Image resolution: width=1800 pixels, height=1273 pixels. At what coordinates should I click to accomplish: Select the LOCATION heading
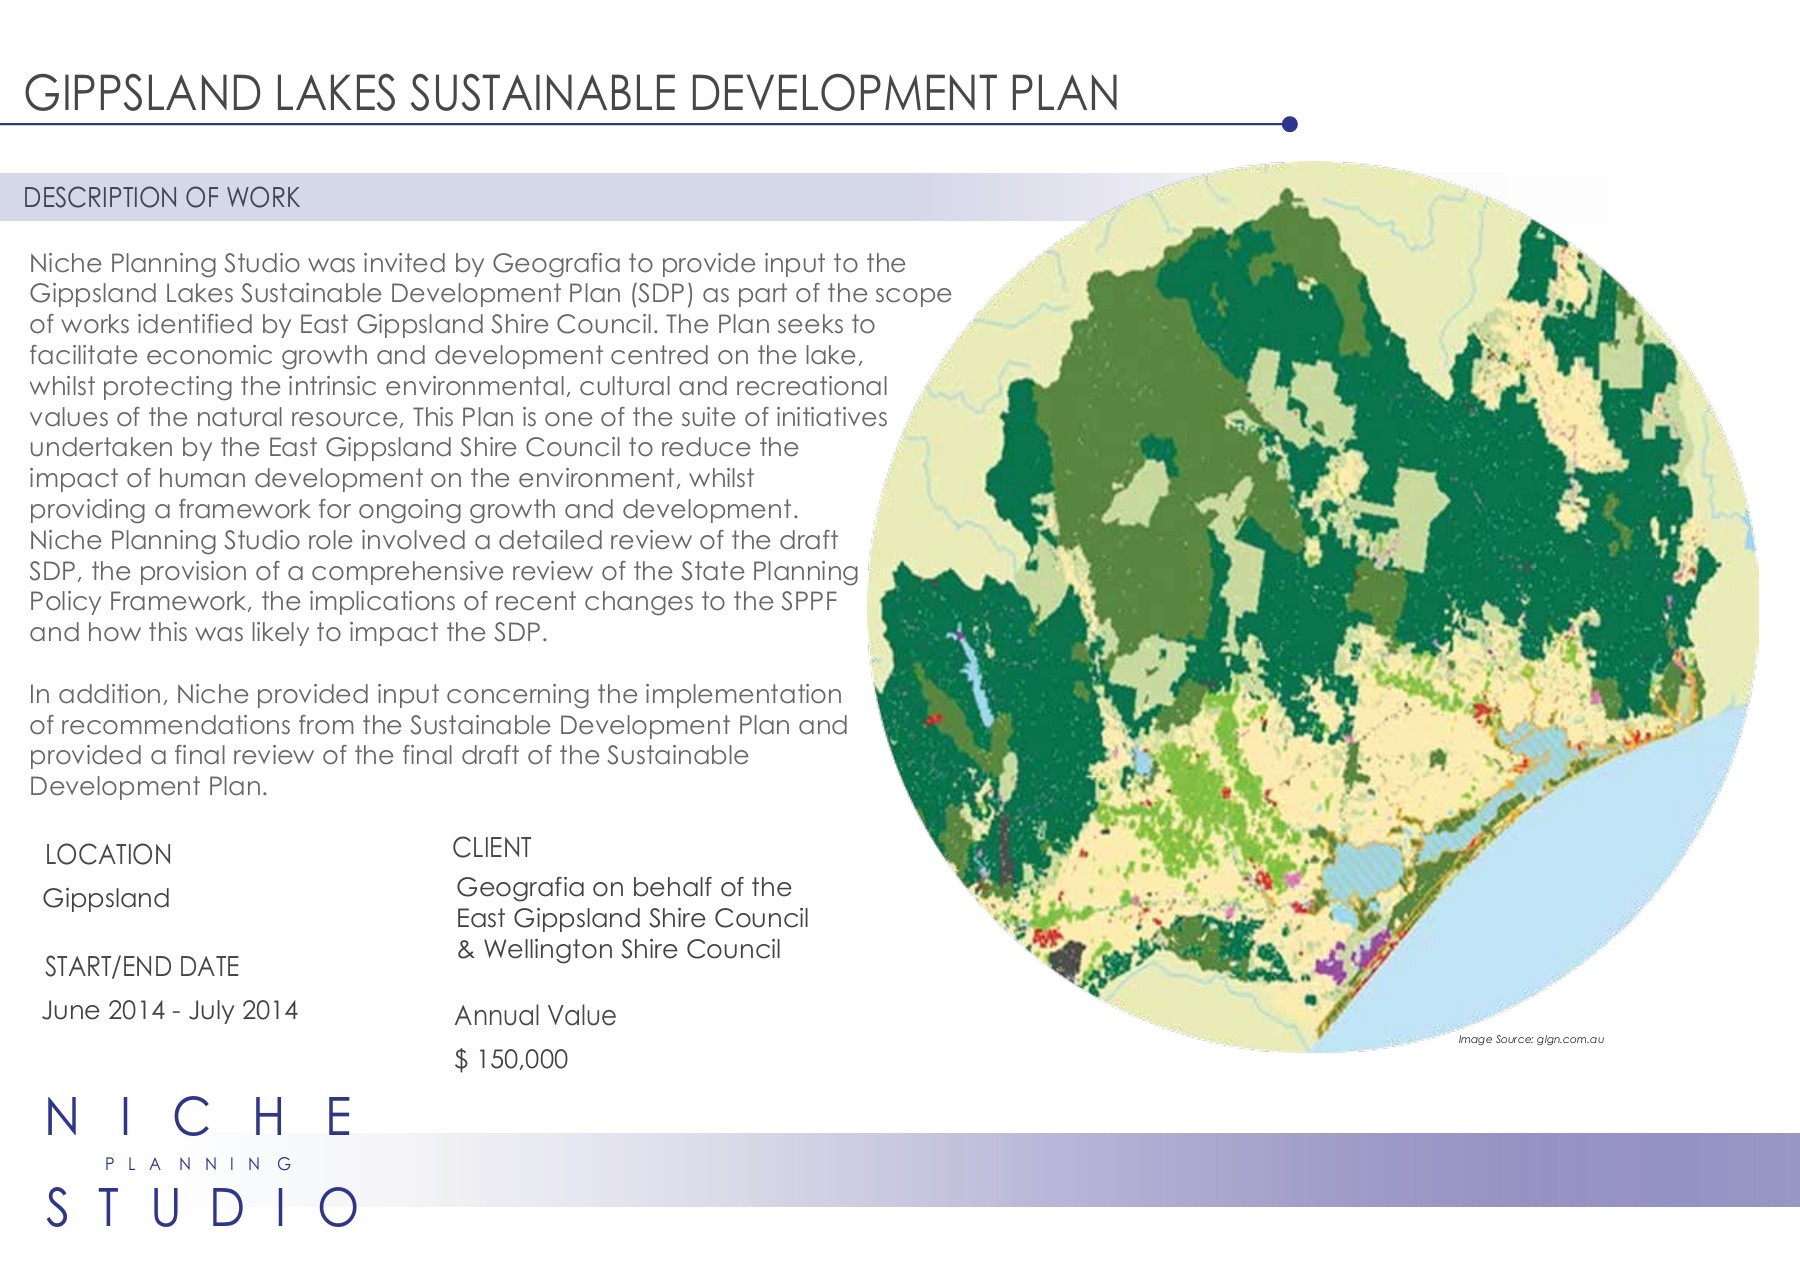(107, 855)
